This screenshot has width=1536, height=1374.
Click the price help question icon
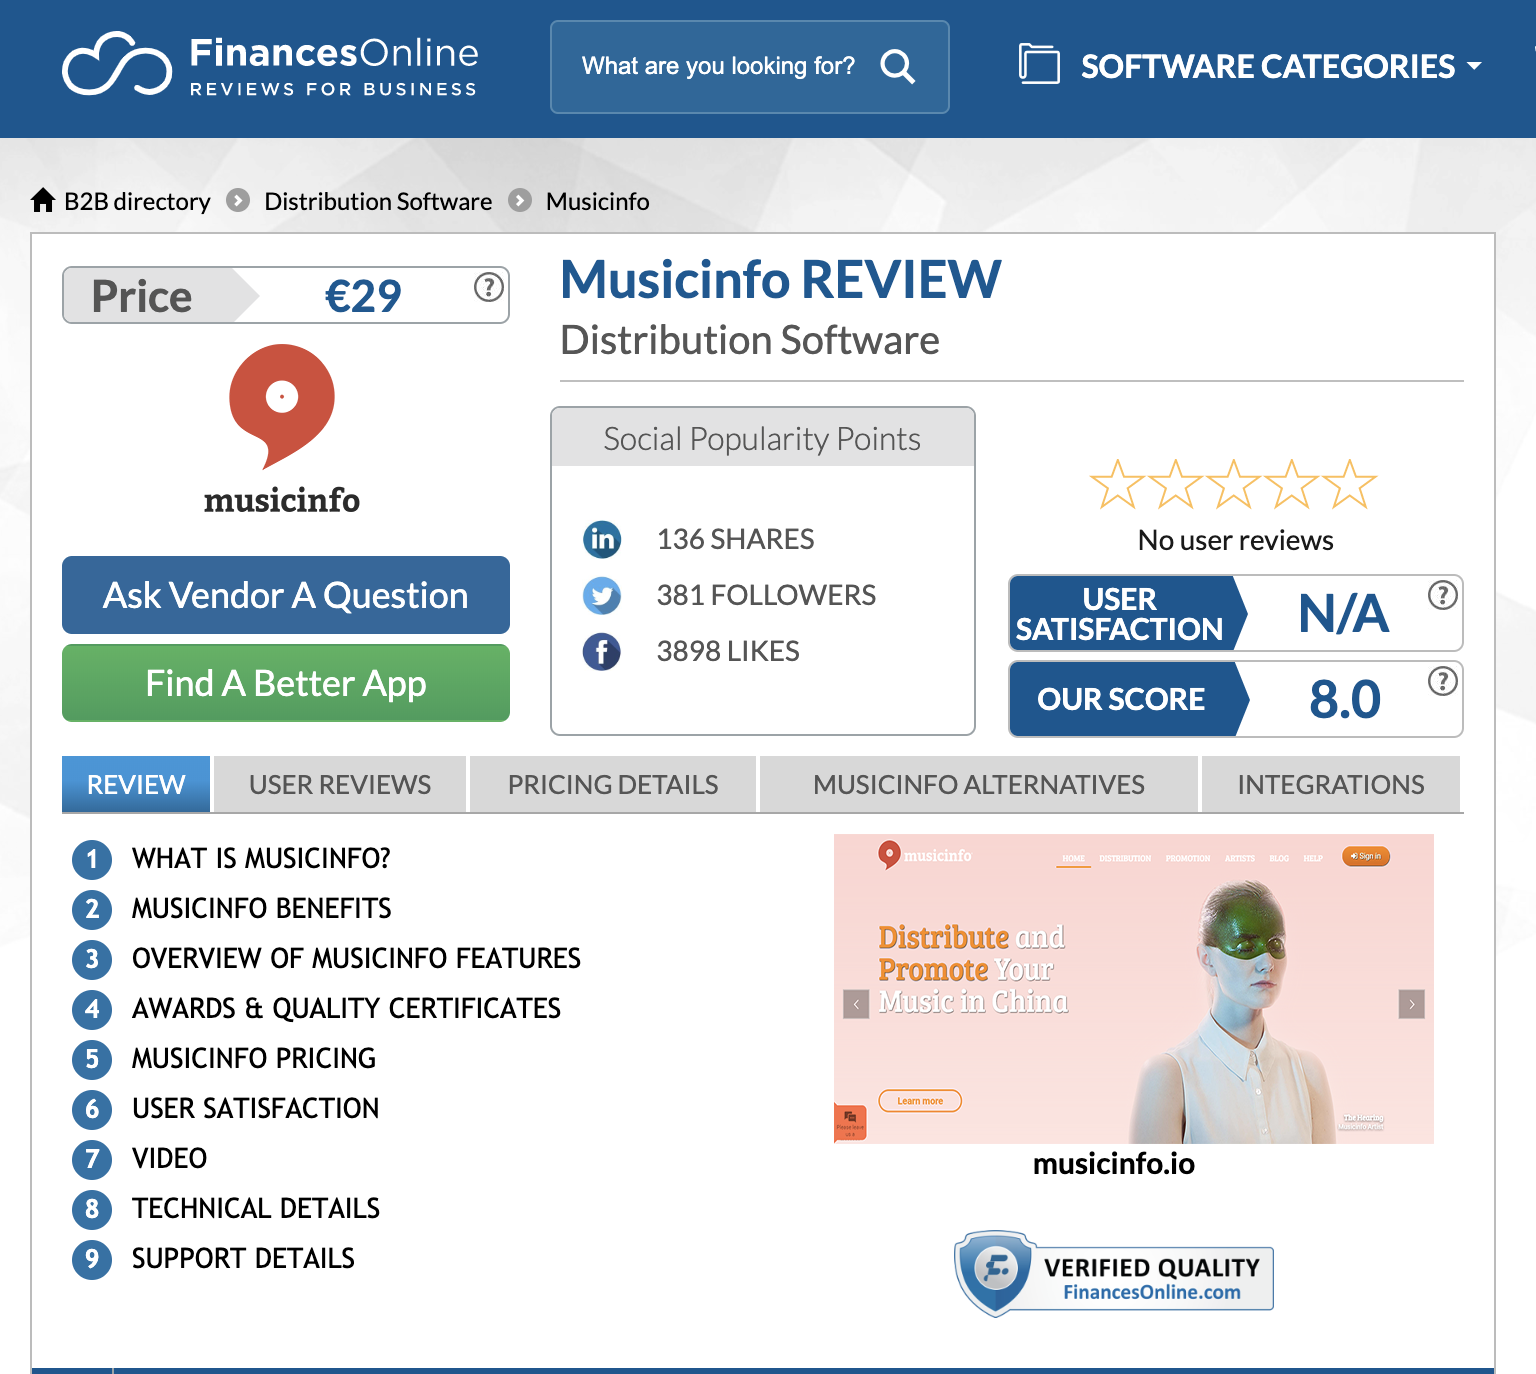pos(488,288)
